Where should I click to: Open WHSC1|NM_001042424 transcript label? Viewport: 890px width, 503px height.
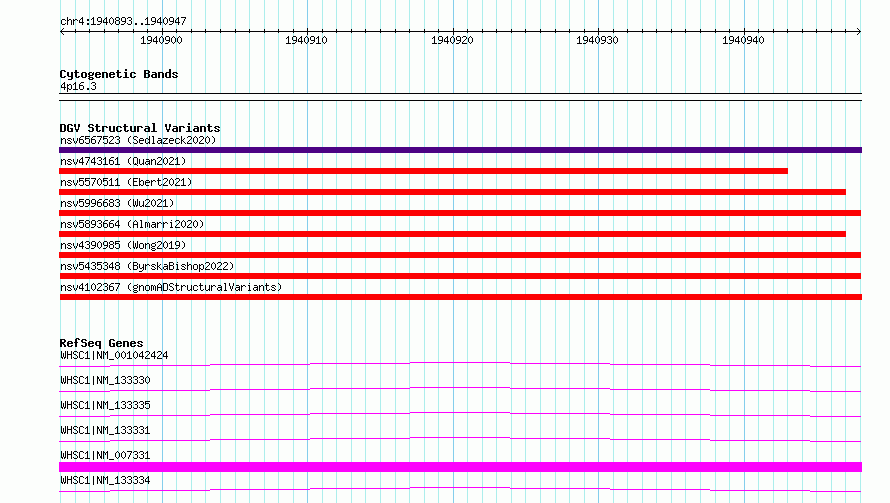(x=114, y=355)
